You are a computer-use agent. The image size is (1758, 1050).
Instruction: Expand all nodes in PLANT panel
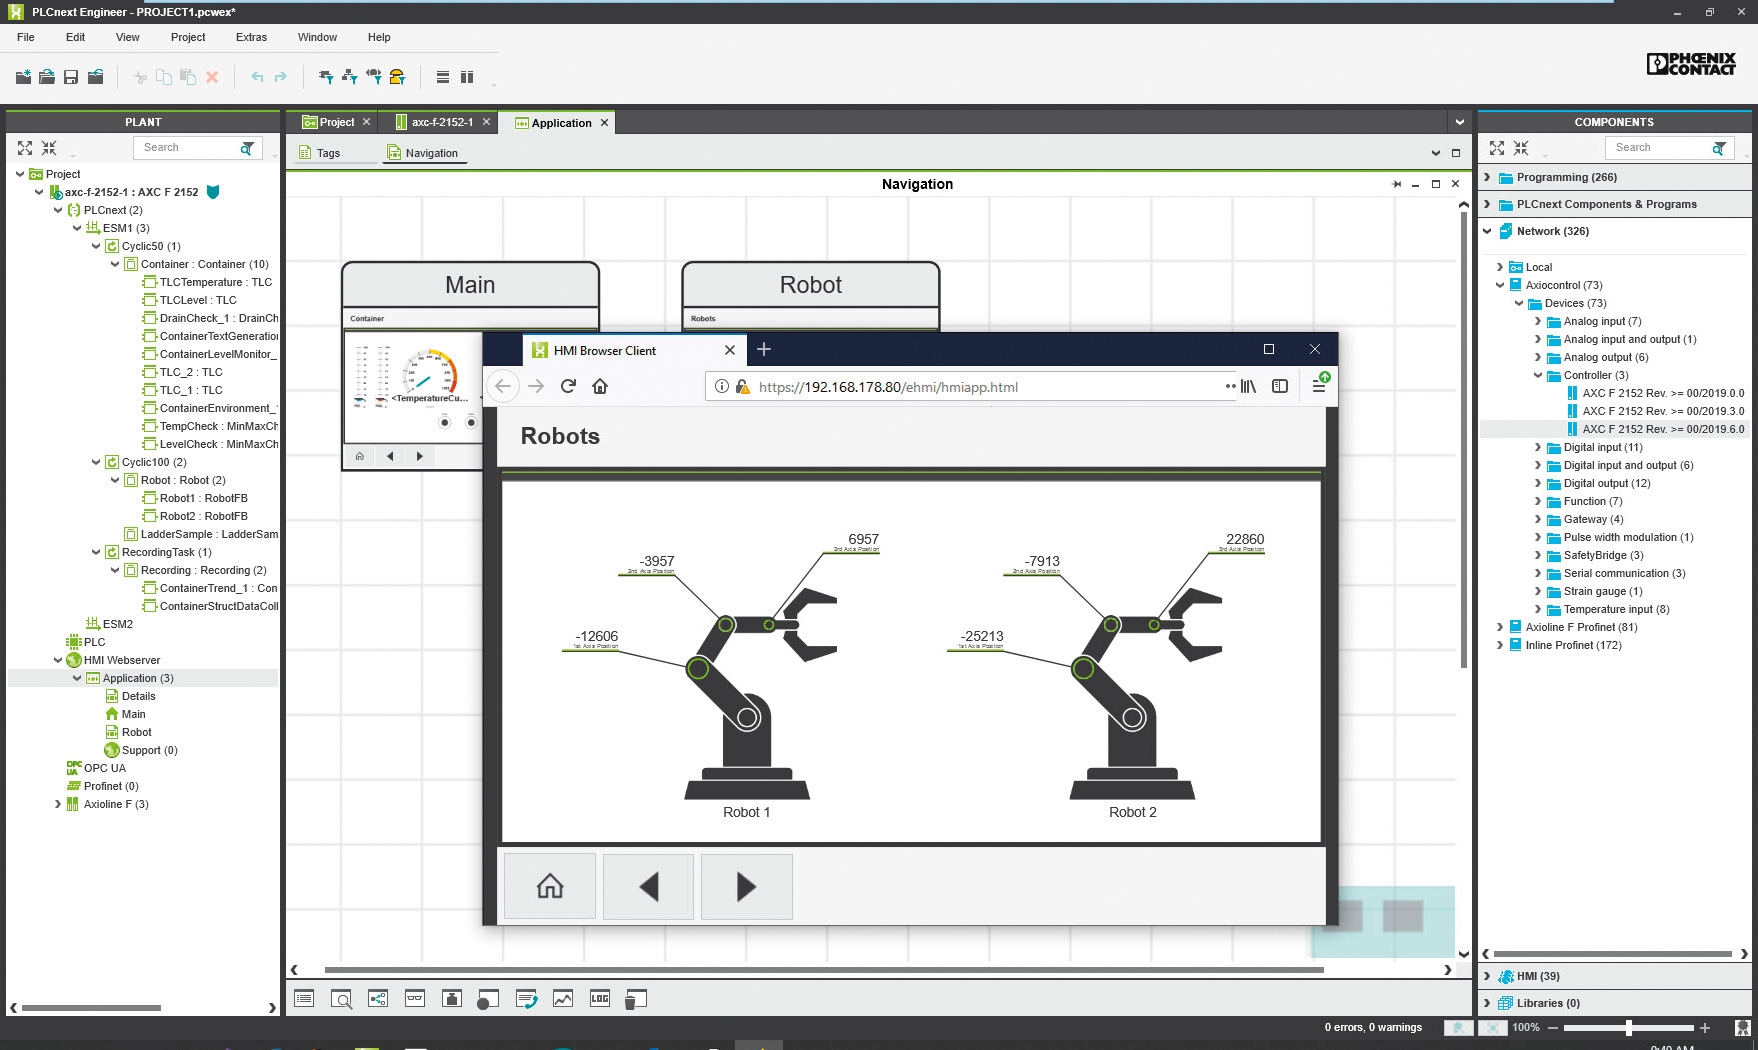click(25, 148)
